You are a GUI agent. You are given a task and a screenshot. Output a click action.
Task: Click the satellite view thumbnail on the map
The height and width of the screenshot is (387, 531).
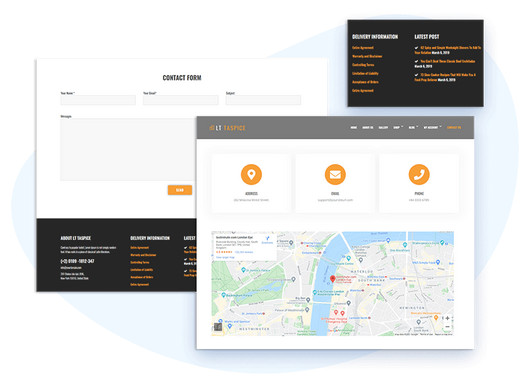coord(218,327)
